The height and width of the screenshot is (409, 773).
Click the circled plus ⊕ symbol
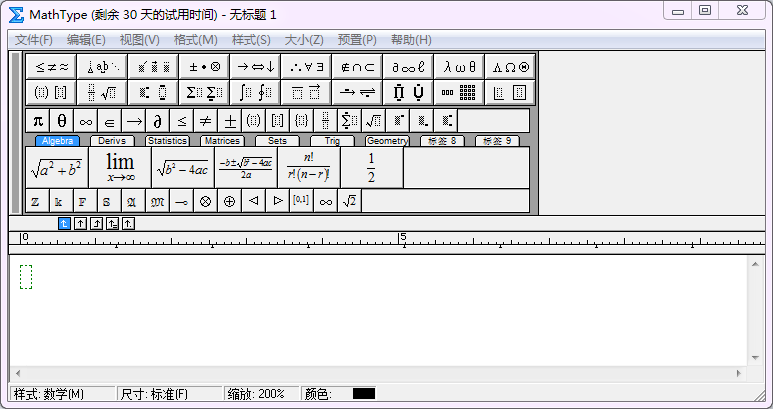[x=229, y=201]
